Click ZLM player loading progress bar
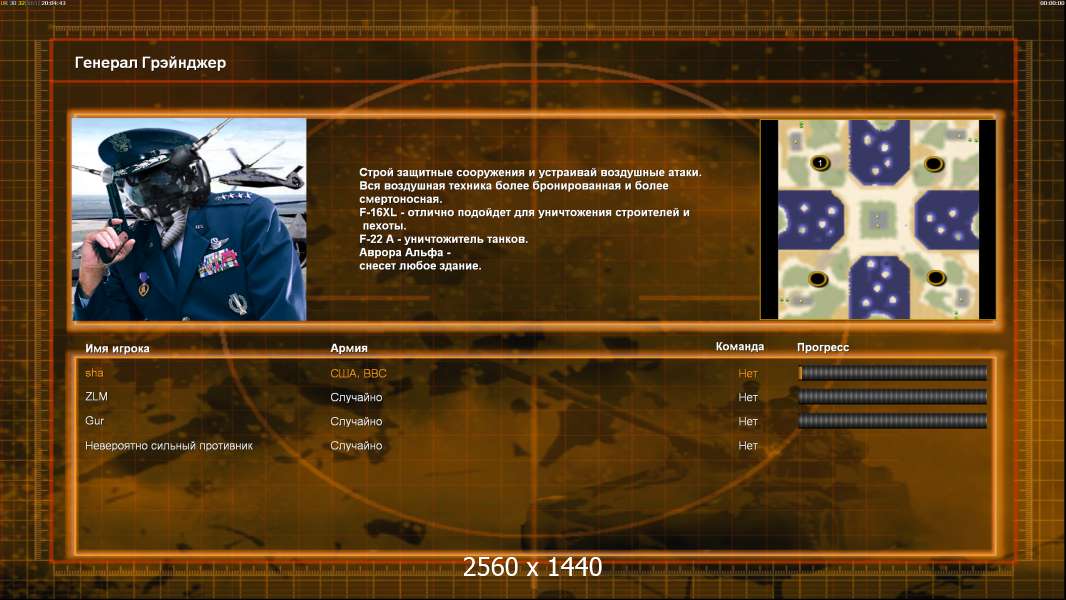 [x=893, y=397]
